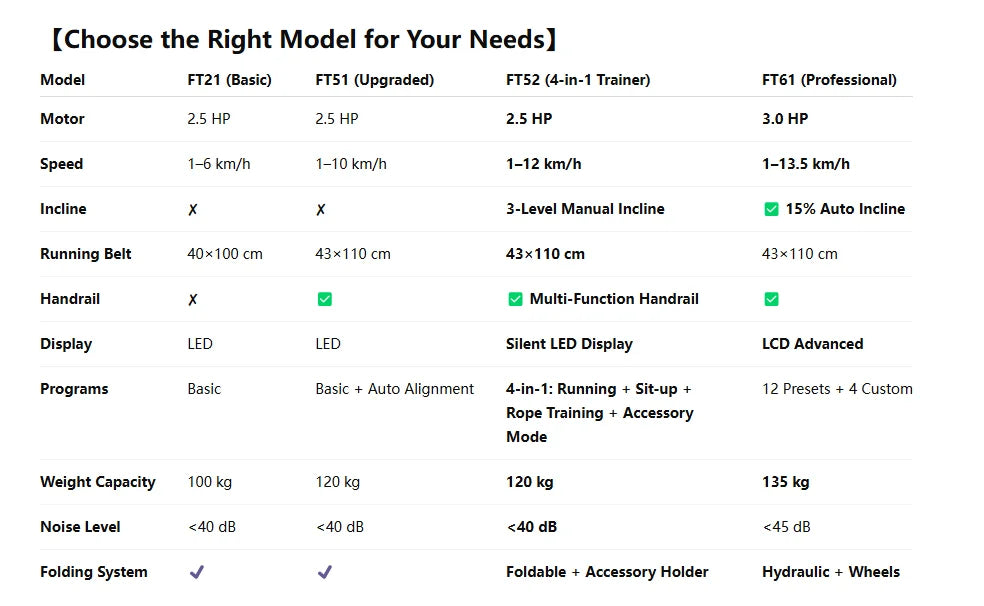The width and height of the screenshot is (984, 606).
Task: Click the 'Foldable + Accessory Holder' cell text
Action: (x=607, y=572)
